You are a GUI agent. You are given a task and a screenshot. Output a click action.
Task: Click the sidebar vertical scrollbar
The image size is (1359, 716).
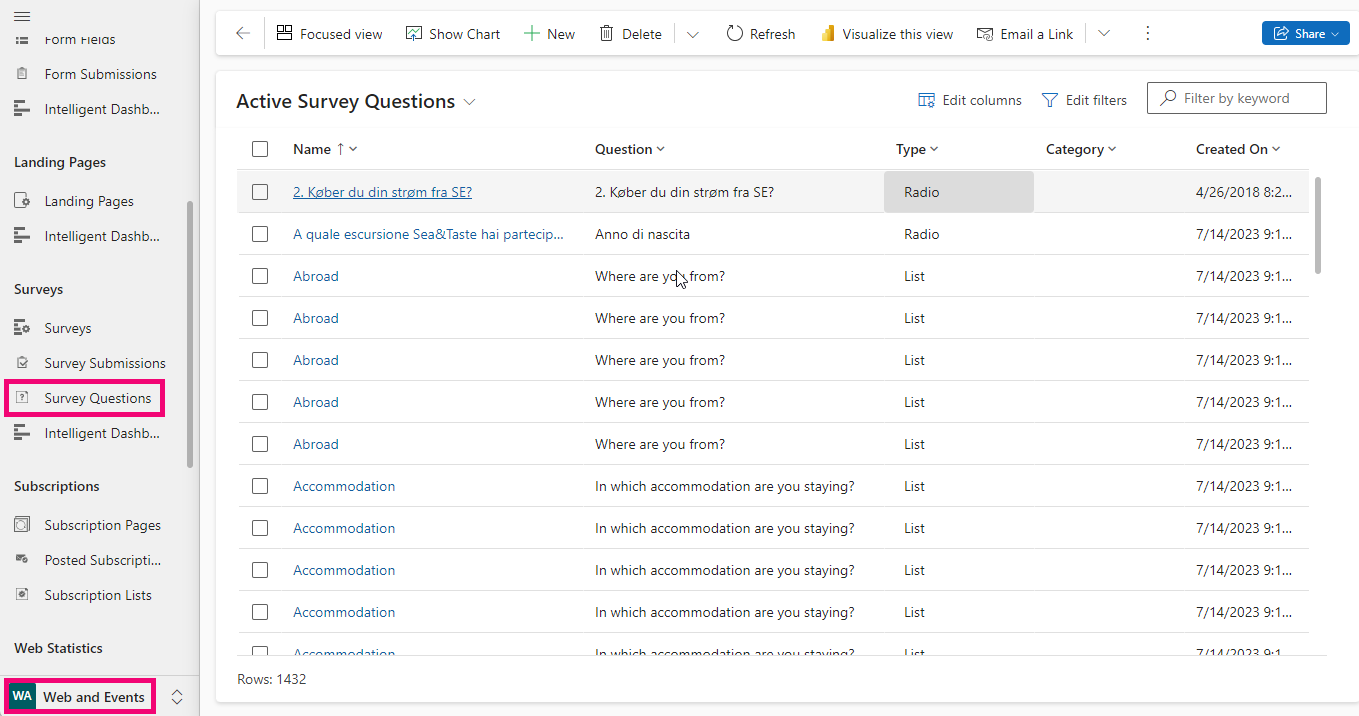(x=190, y=334)
